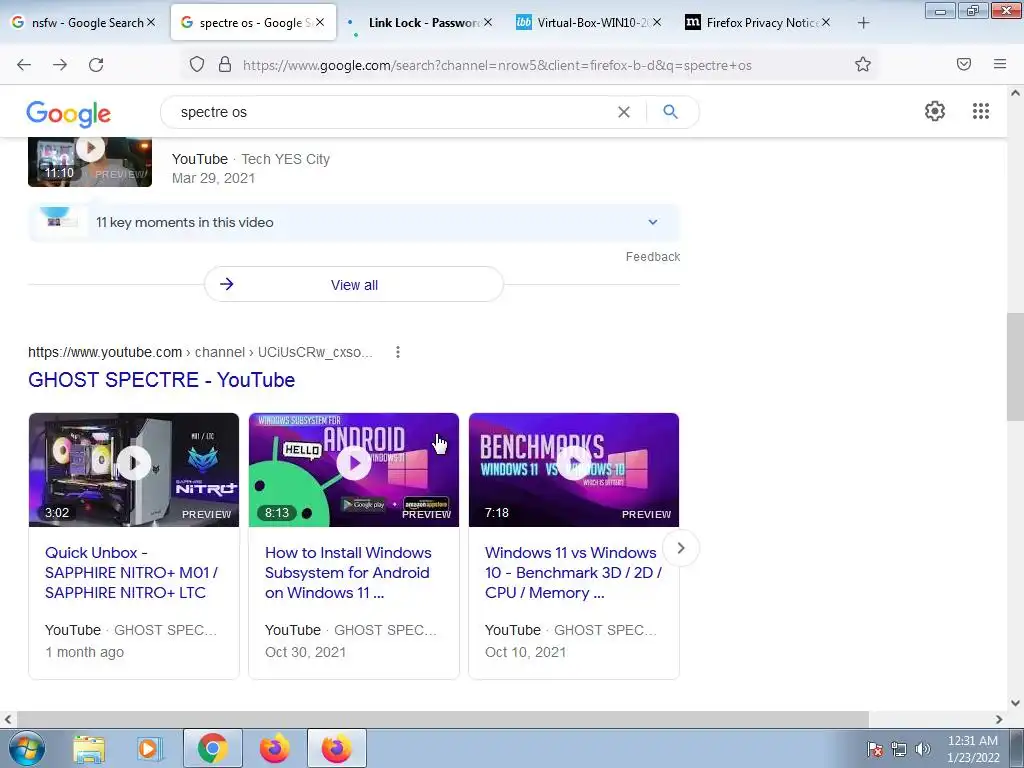Click the Oct 30, 2021 date text
Image resolution: width=1024 pixels, height=768 pixels.
click(x=306, y=652)
